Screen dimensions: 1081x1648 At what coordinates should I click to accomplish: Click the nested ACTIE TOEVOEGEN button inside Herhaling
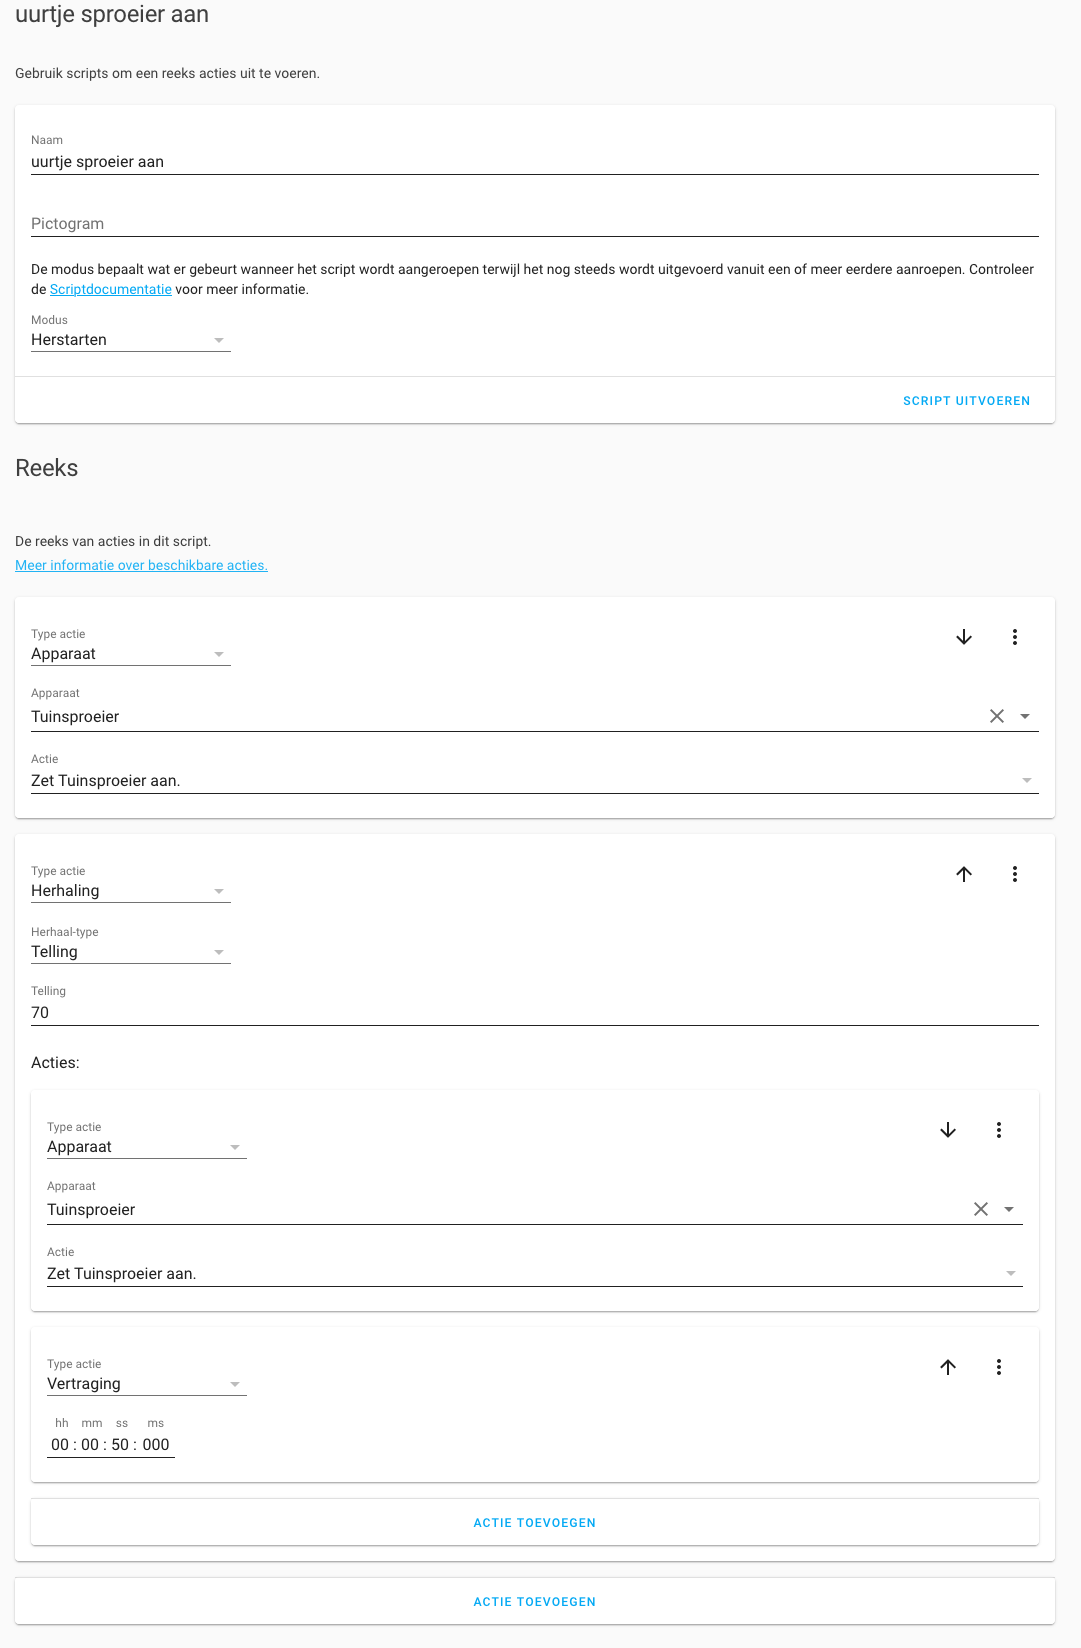(534, 1523)
